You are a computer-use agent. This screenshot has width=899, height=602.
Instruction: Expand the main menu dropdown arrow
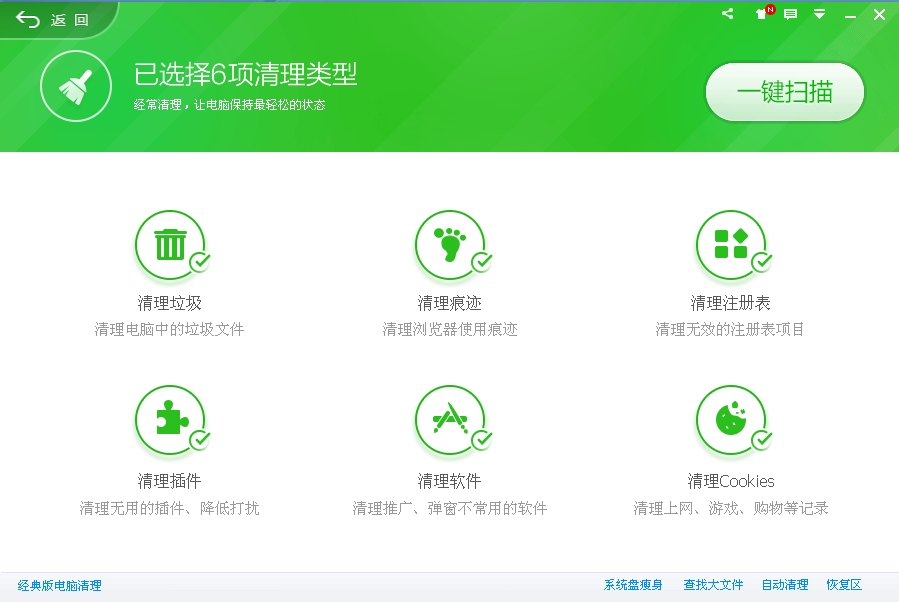[x=819, y=14]
